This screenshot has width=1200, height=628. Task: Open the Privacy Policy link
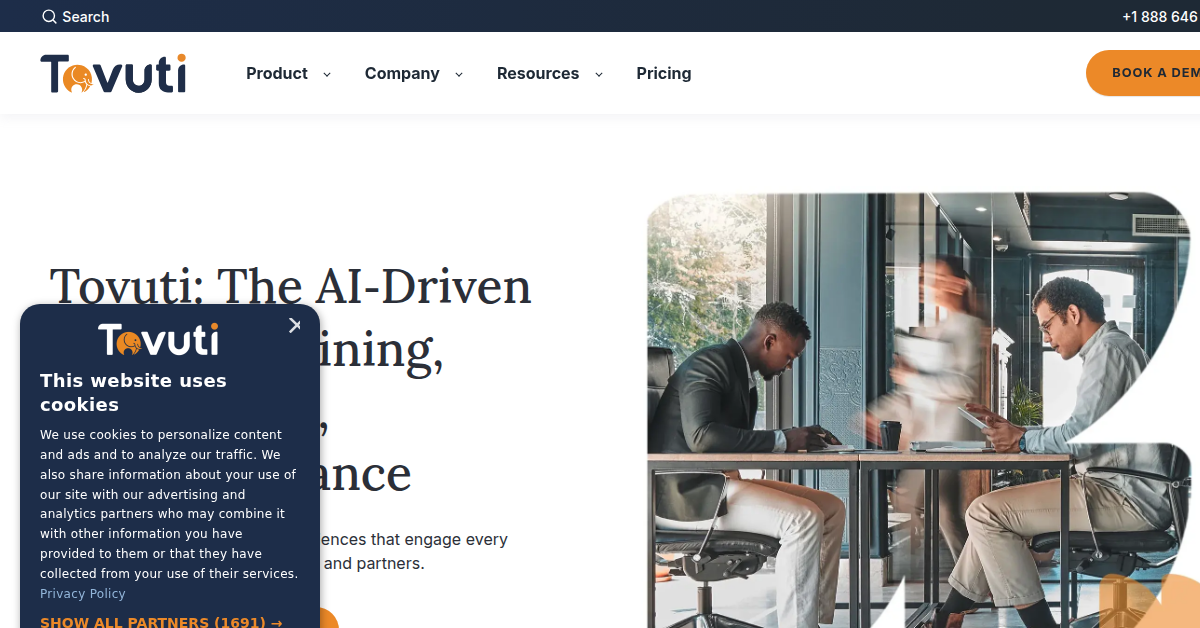[83, 593]
